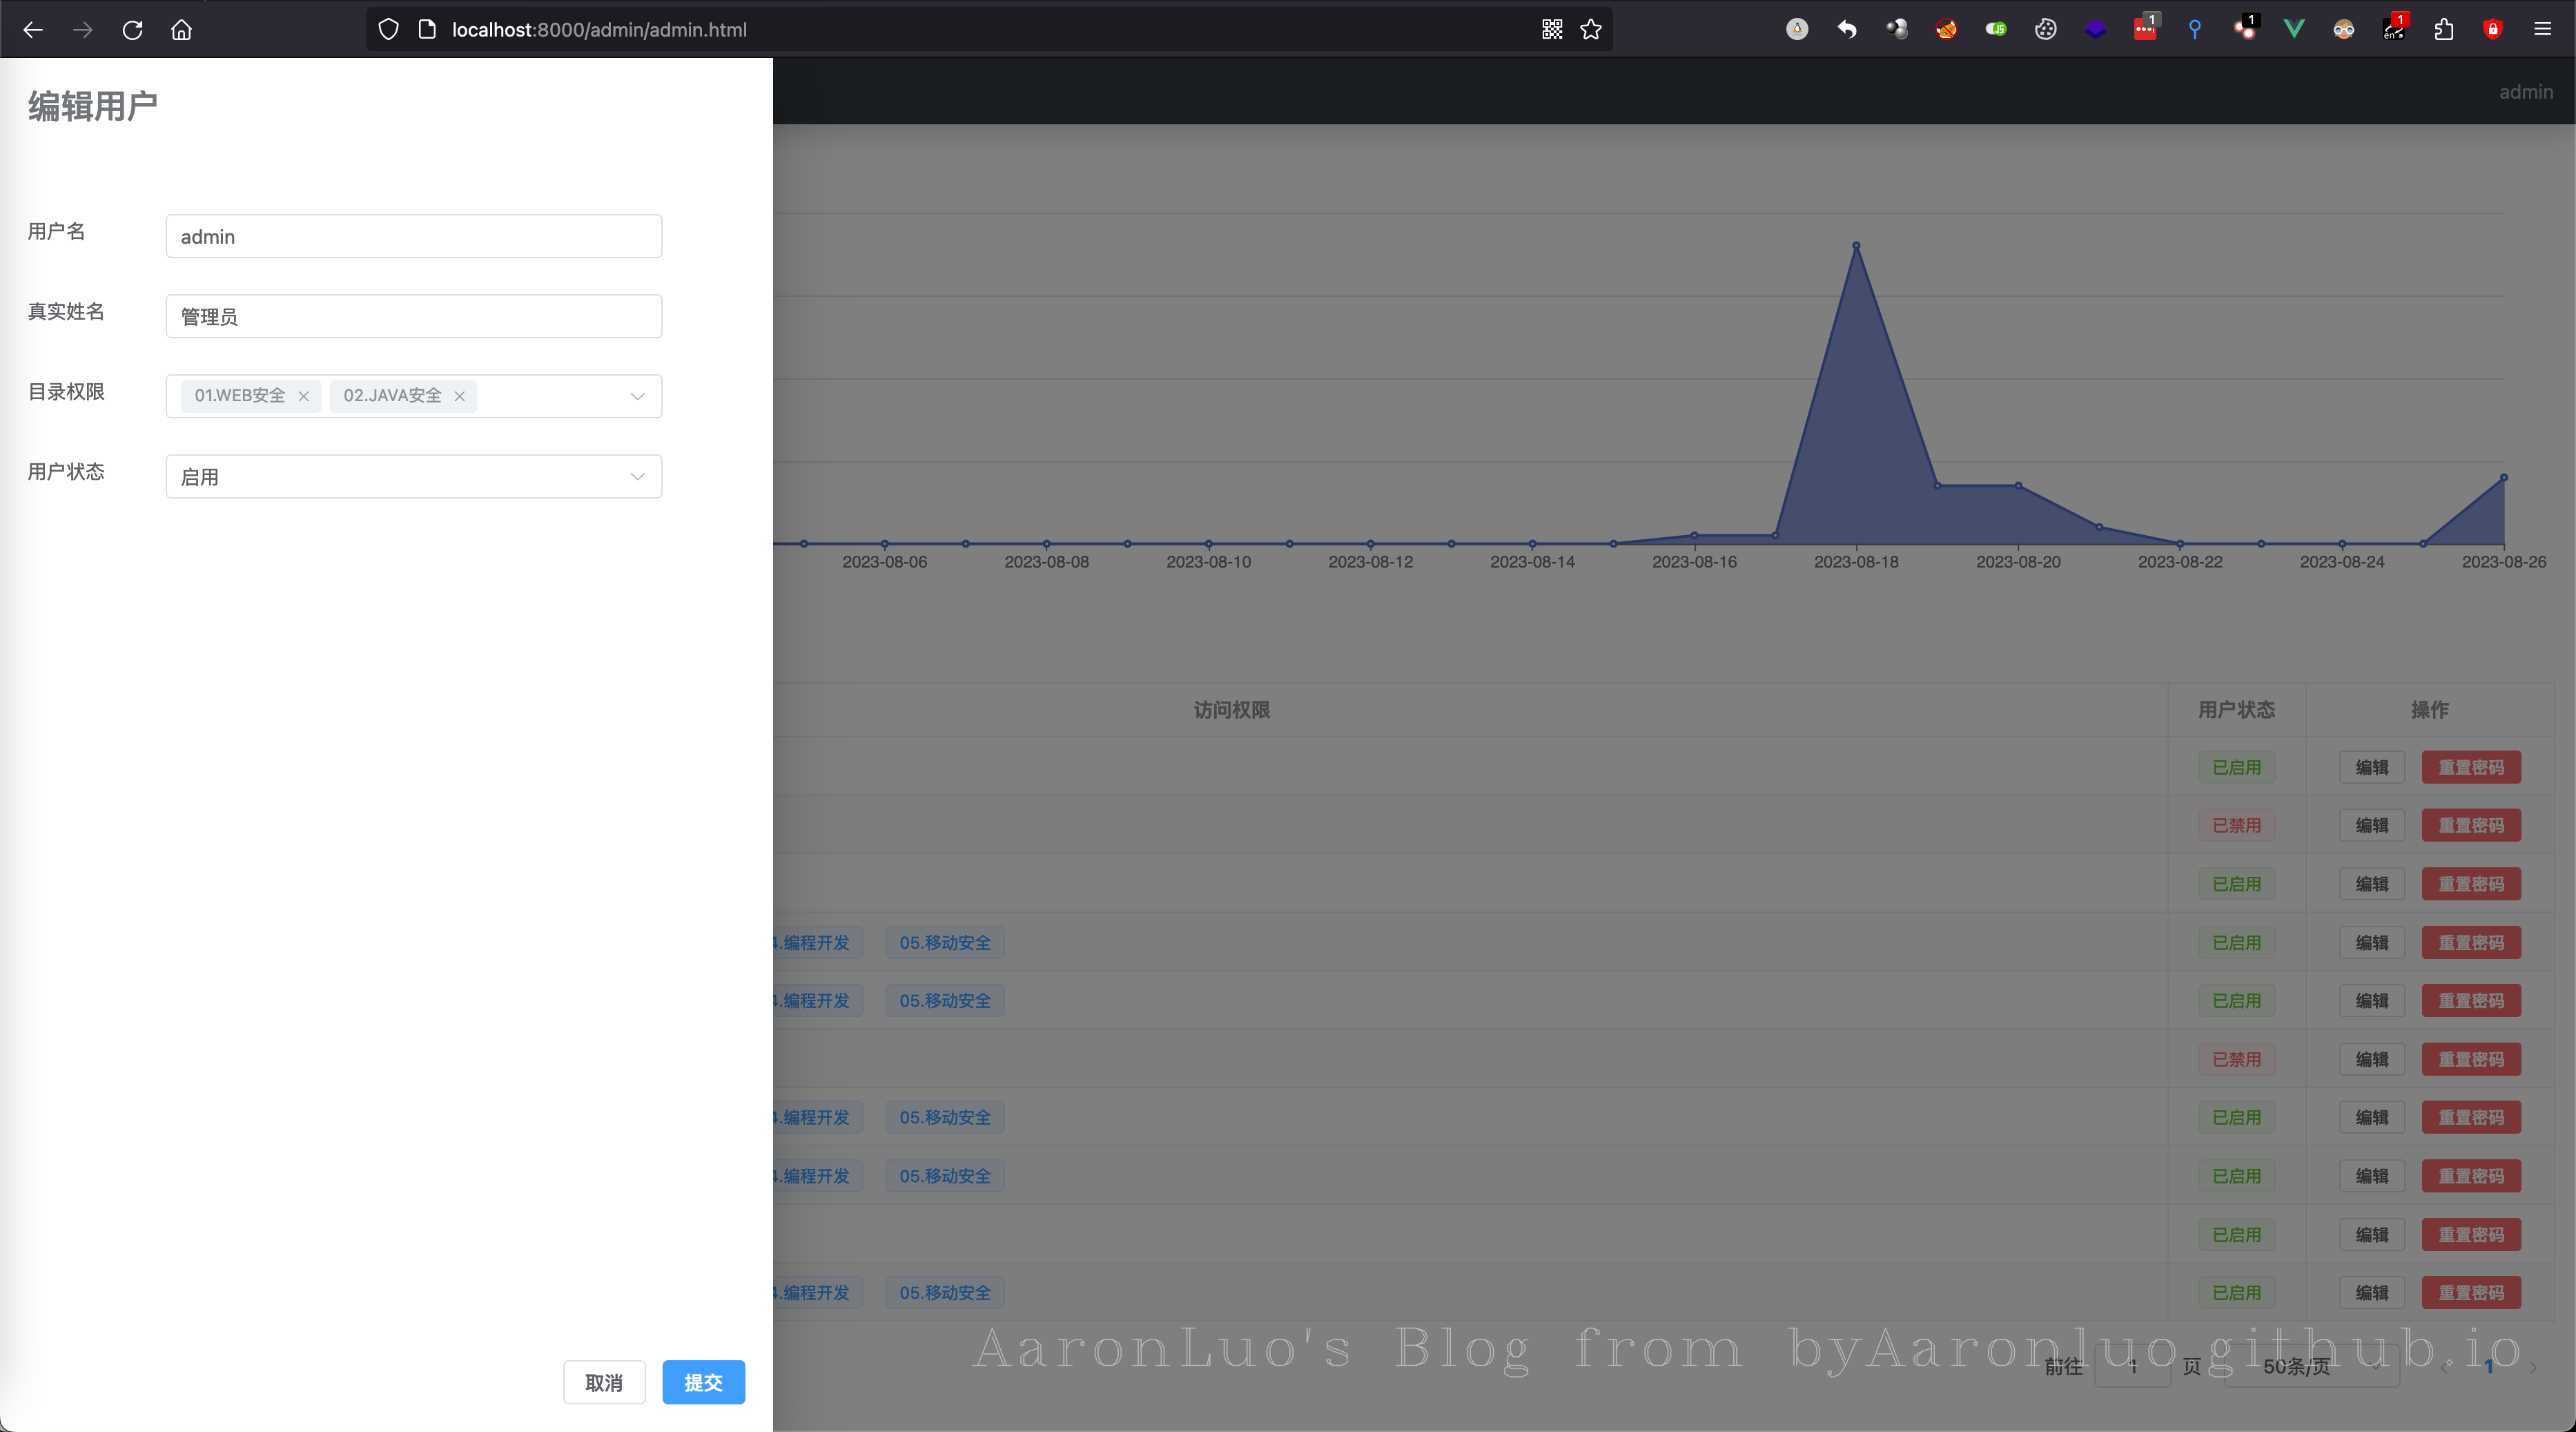Open the Vue devtools extension icon
2576x1432 pixels.
[2294, 30]
